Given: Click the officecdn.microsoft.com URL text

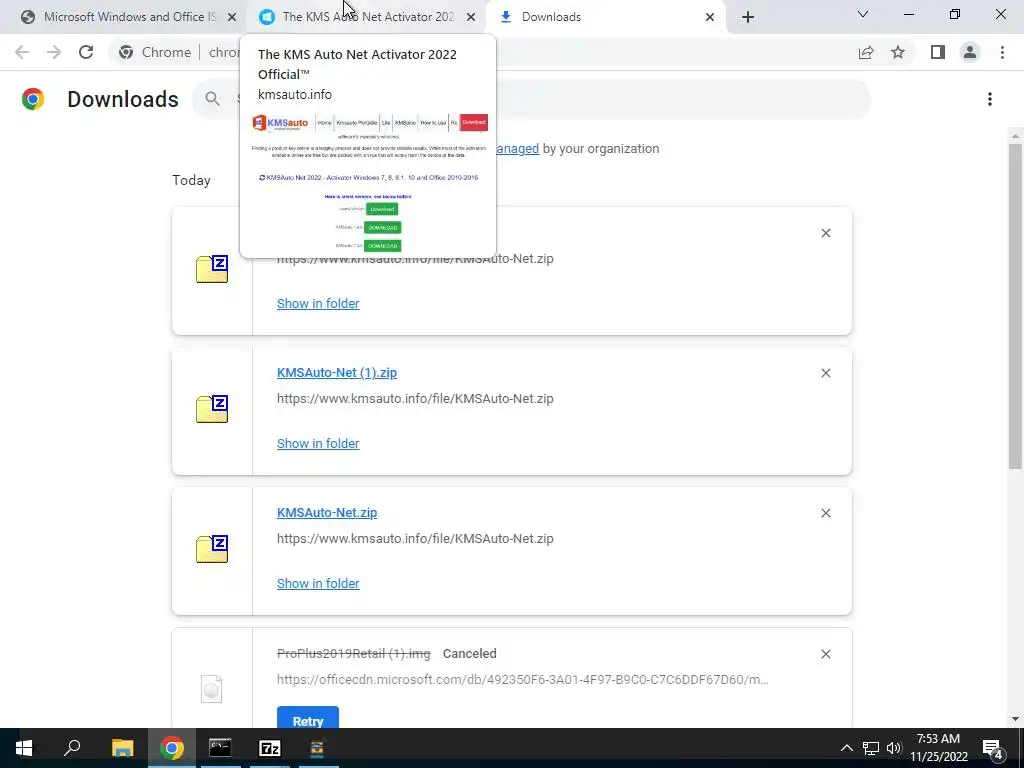Looking at the screenshot, I should pos(522,680).
